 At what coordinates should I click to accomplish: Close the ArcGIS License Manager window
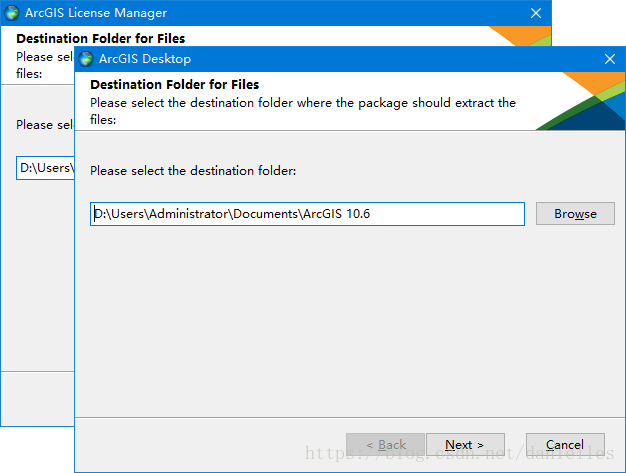click(x=536, y=13)
